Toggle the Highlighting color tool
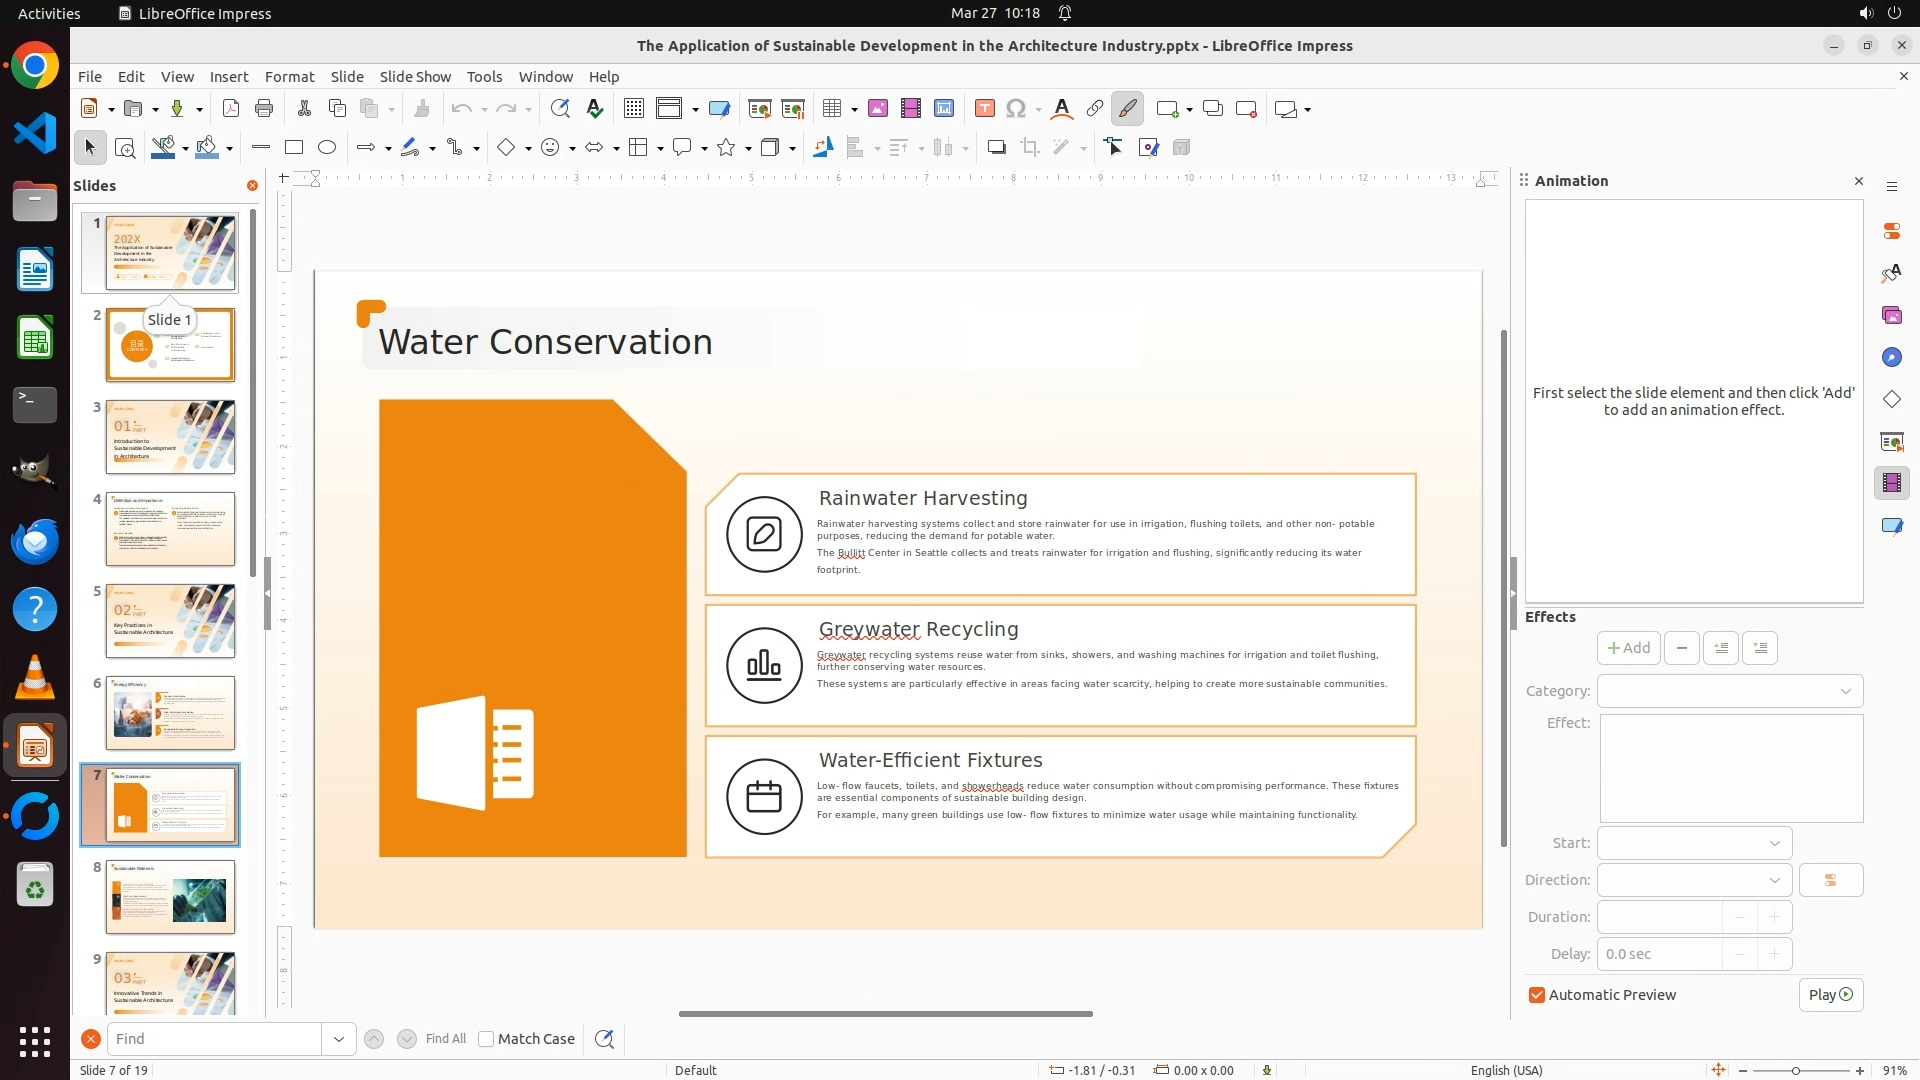 (x=1127, y=109)
